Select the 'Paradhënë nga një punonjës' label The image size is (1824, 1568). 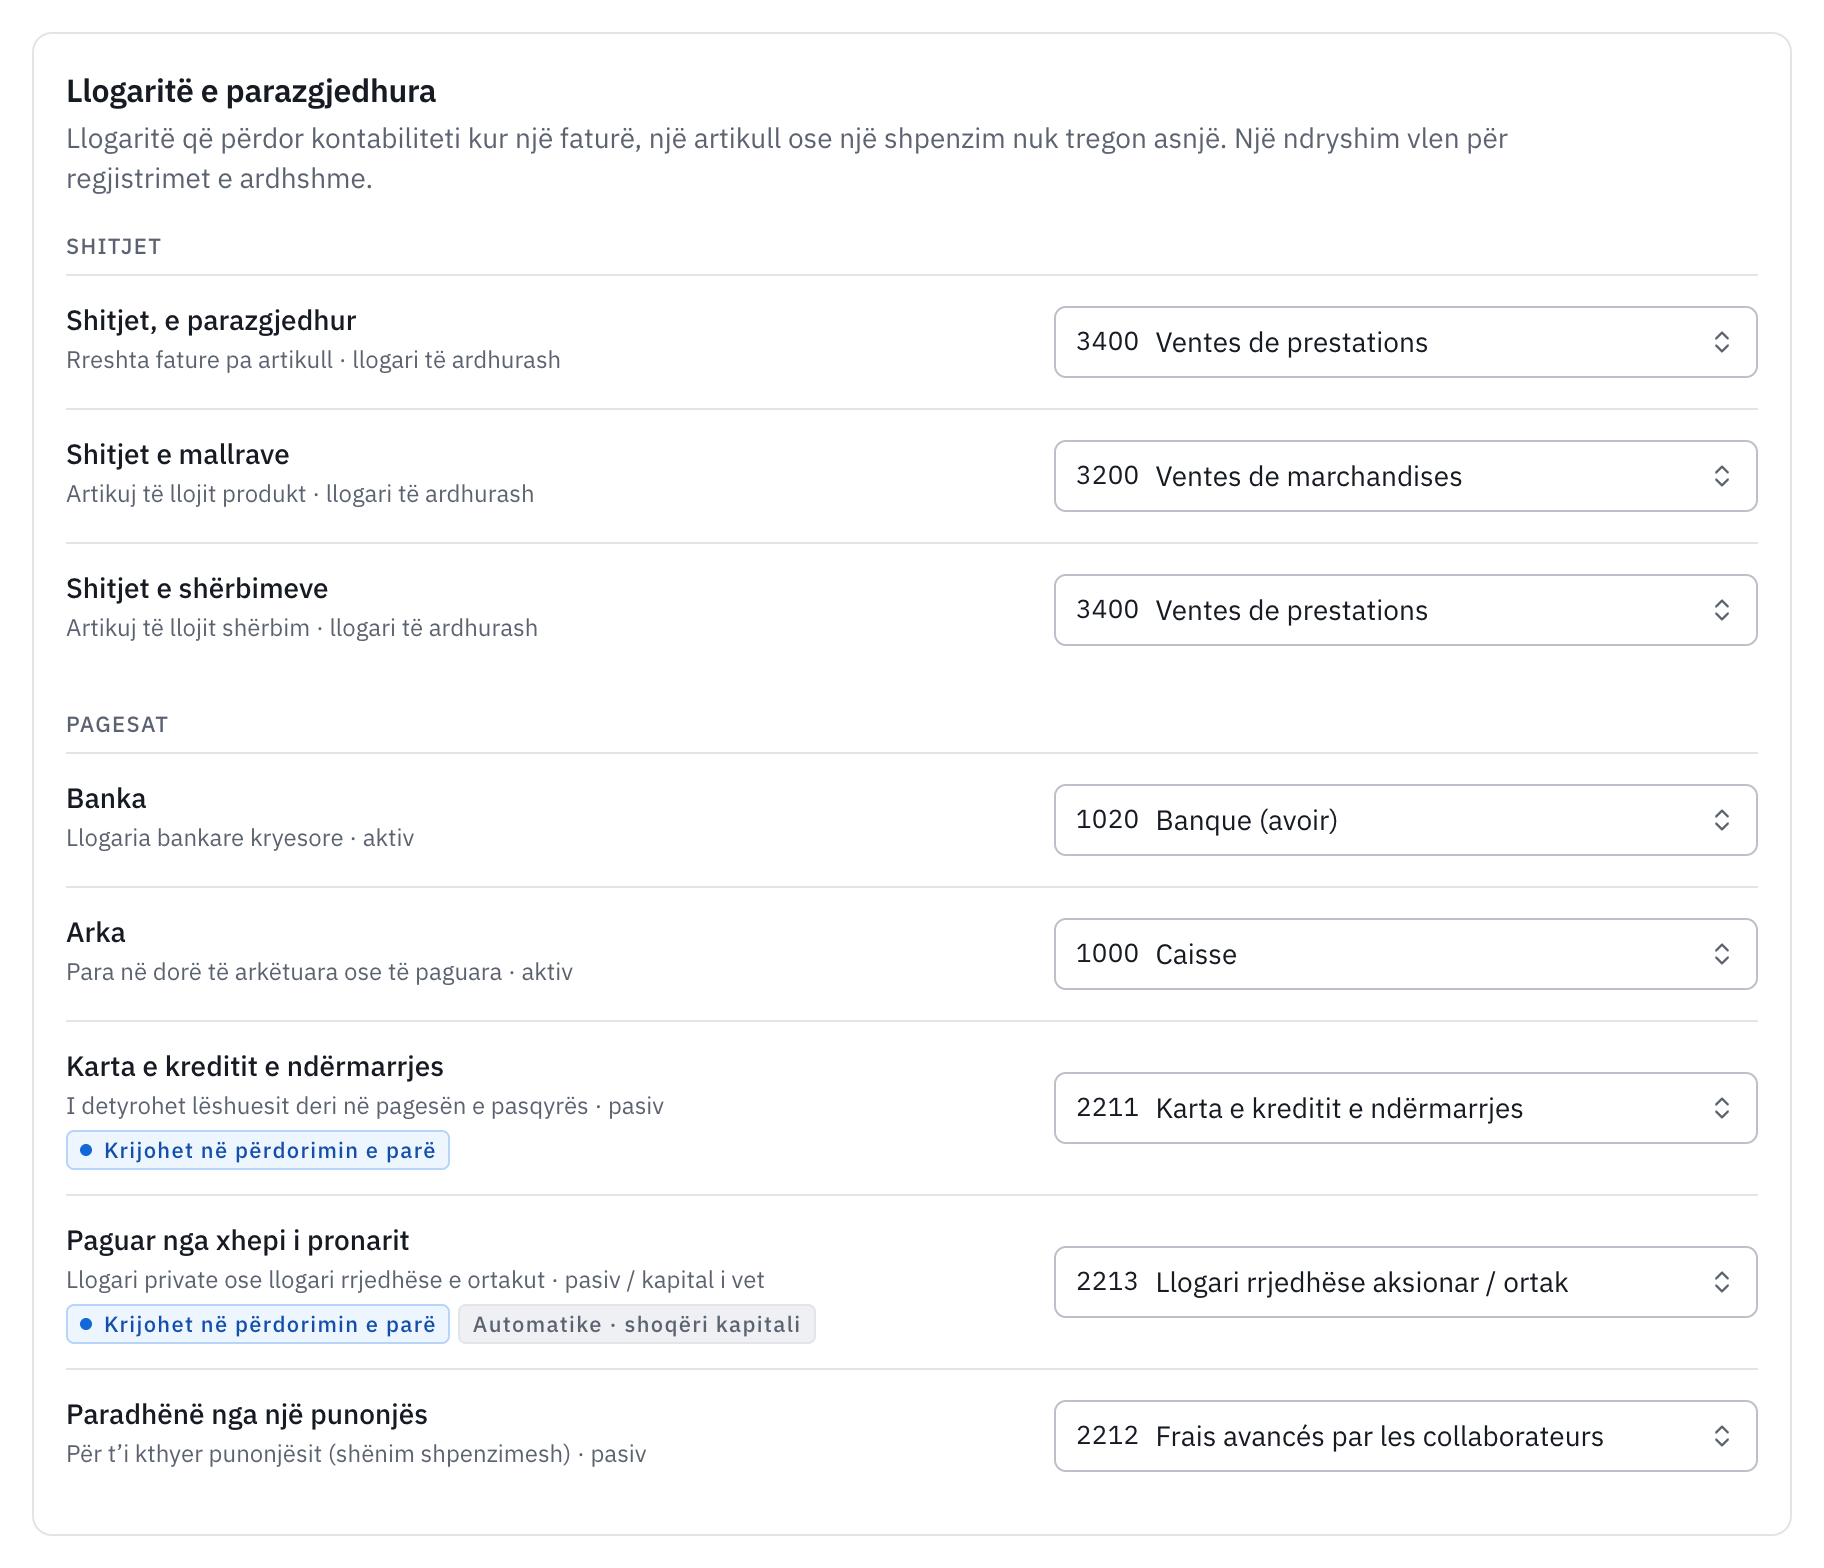(x=247, y=1414)
